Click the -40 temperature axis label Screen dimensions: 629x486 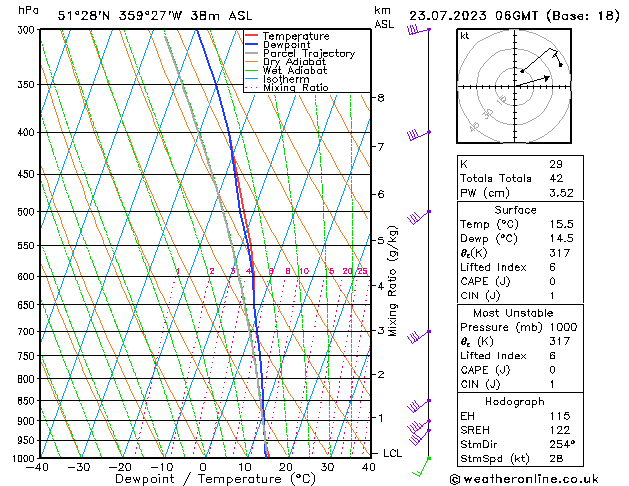click(x=37, y=467)
